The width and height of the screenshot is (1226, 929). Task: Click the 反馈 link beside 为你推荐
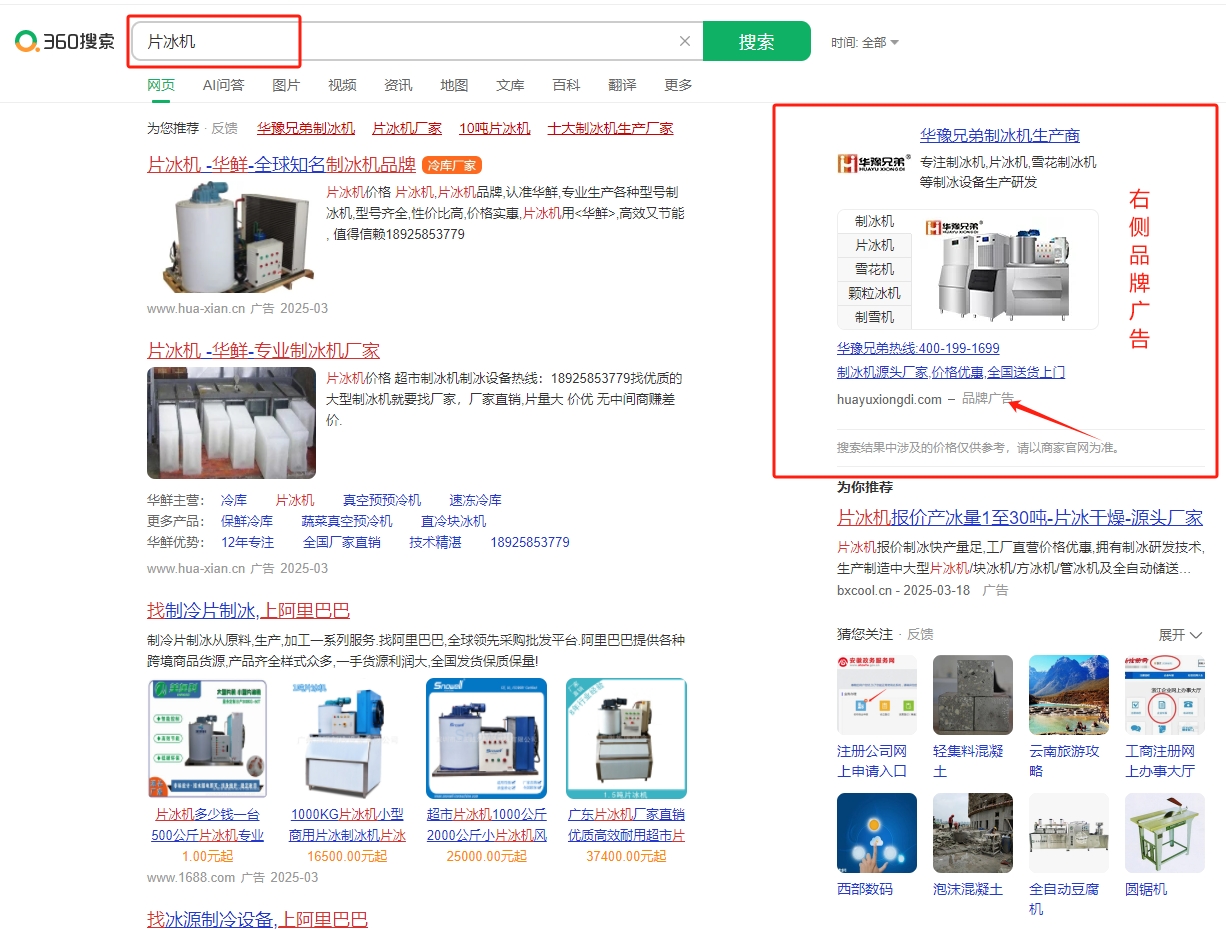coord(224,128)
